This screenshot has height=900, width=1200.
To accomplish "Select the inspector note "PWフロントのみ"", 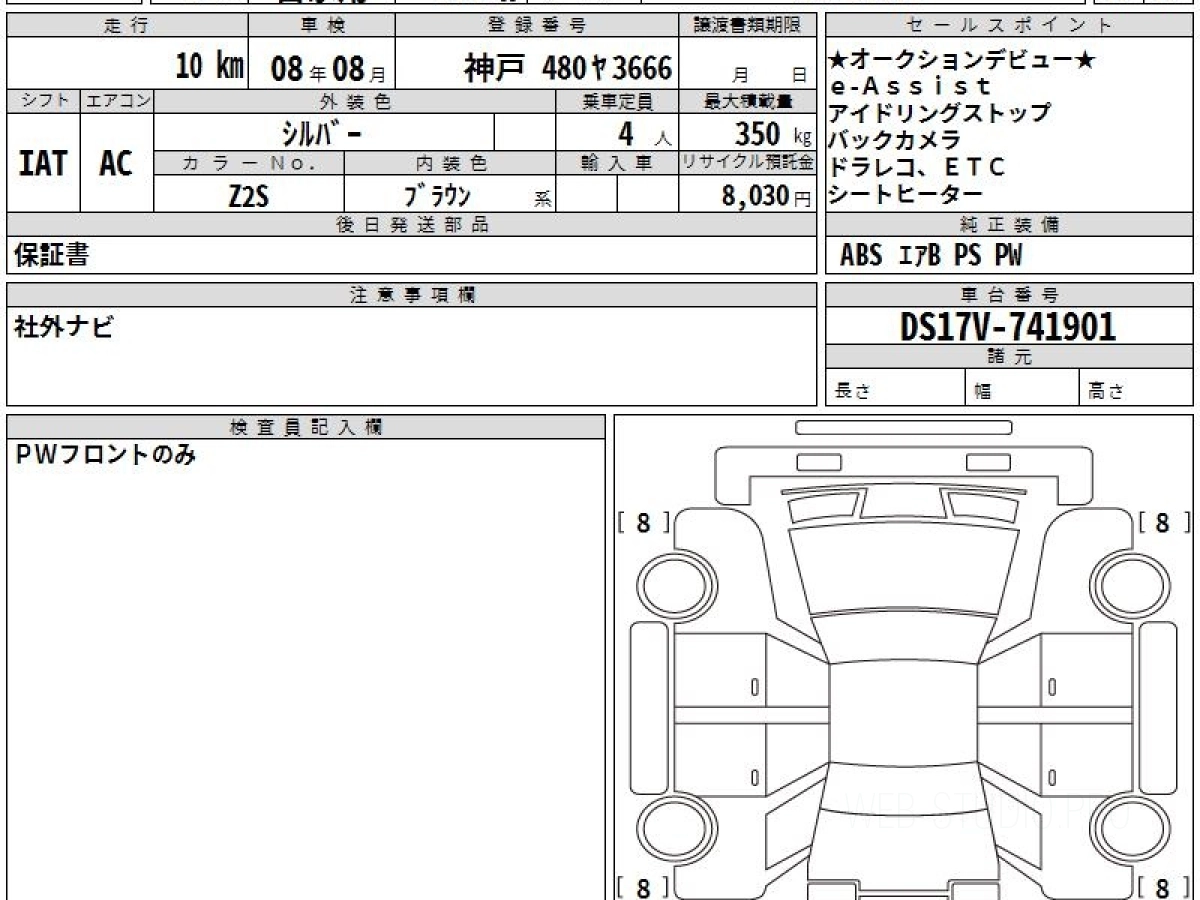I will [x=105, y=456].
